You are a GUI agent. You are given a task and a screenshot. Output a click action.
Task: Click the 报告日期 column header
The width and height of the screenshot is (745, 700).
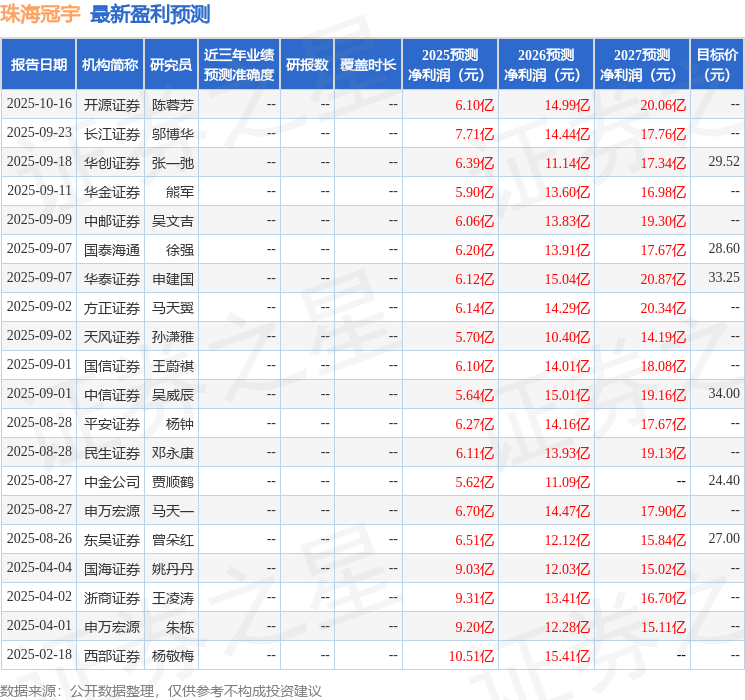coord(38,65)
